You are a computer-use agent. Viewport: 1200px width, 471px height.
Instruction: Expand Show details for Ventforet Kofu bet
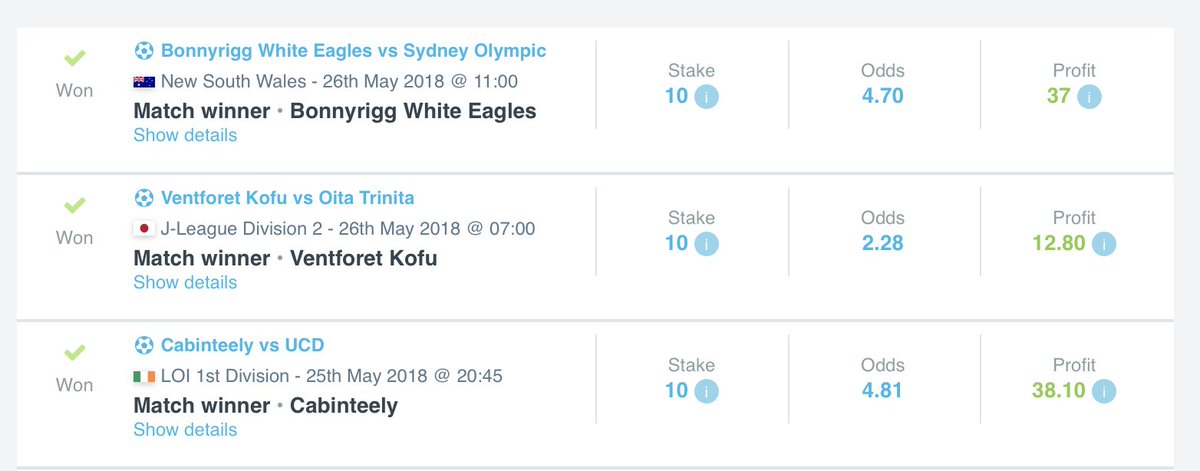click(x=185, y=282)
